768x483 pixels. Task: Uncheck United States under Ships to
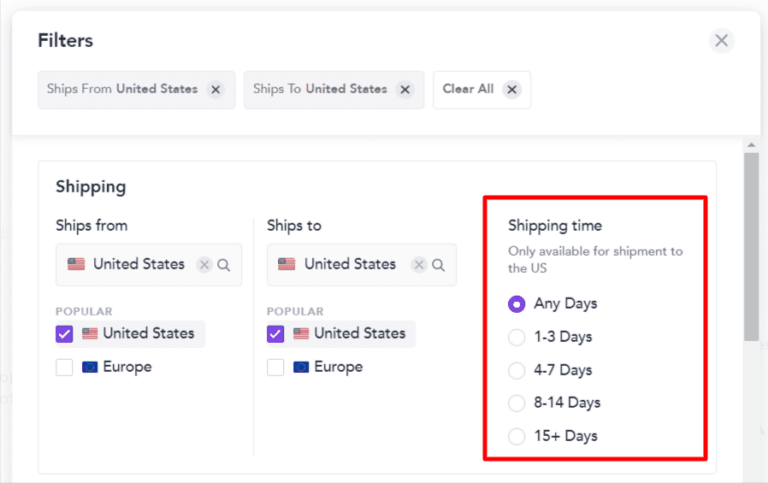pyautogui.click(x=275, y=334)
